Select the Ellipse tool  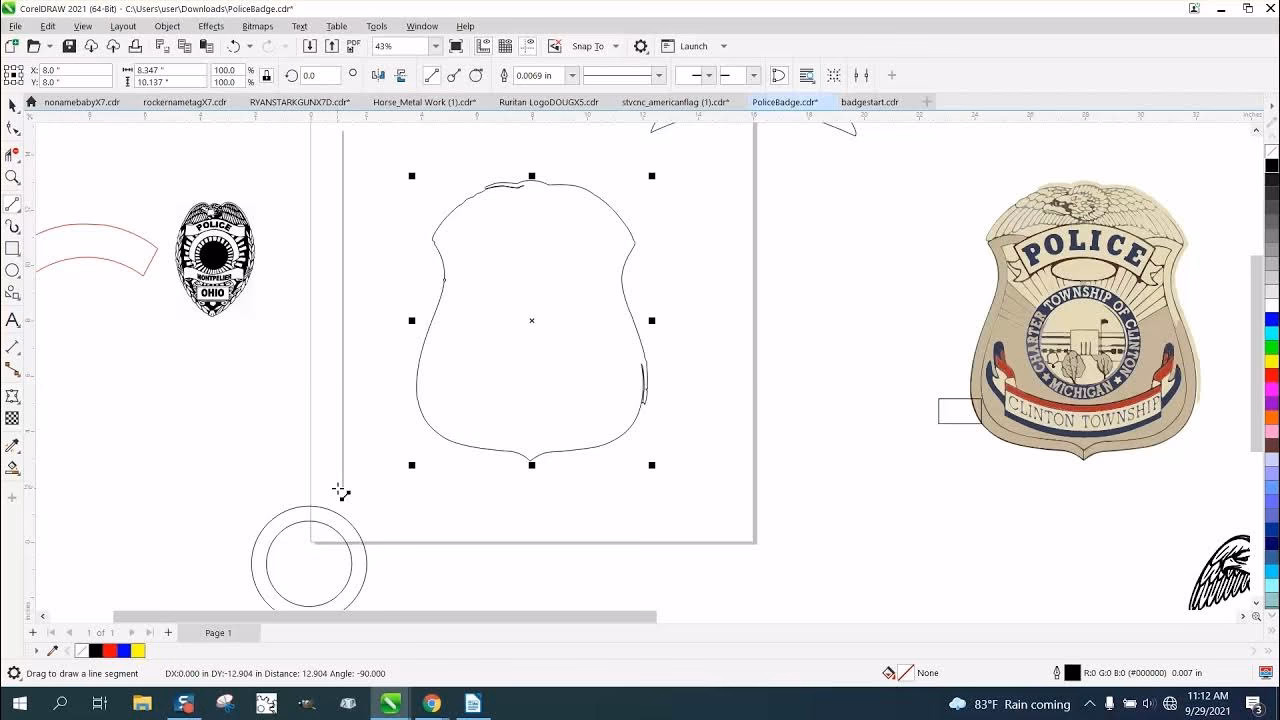tap(13, 271)
